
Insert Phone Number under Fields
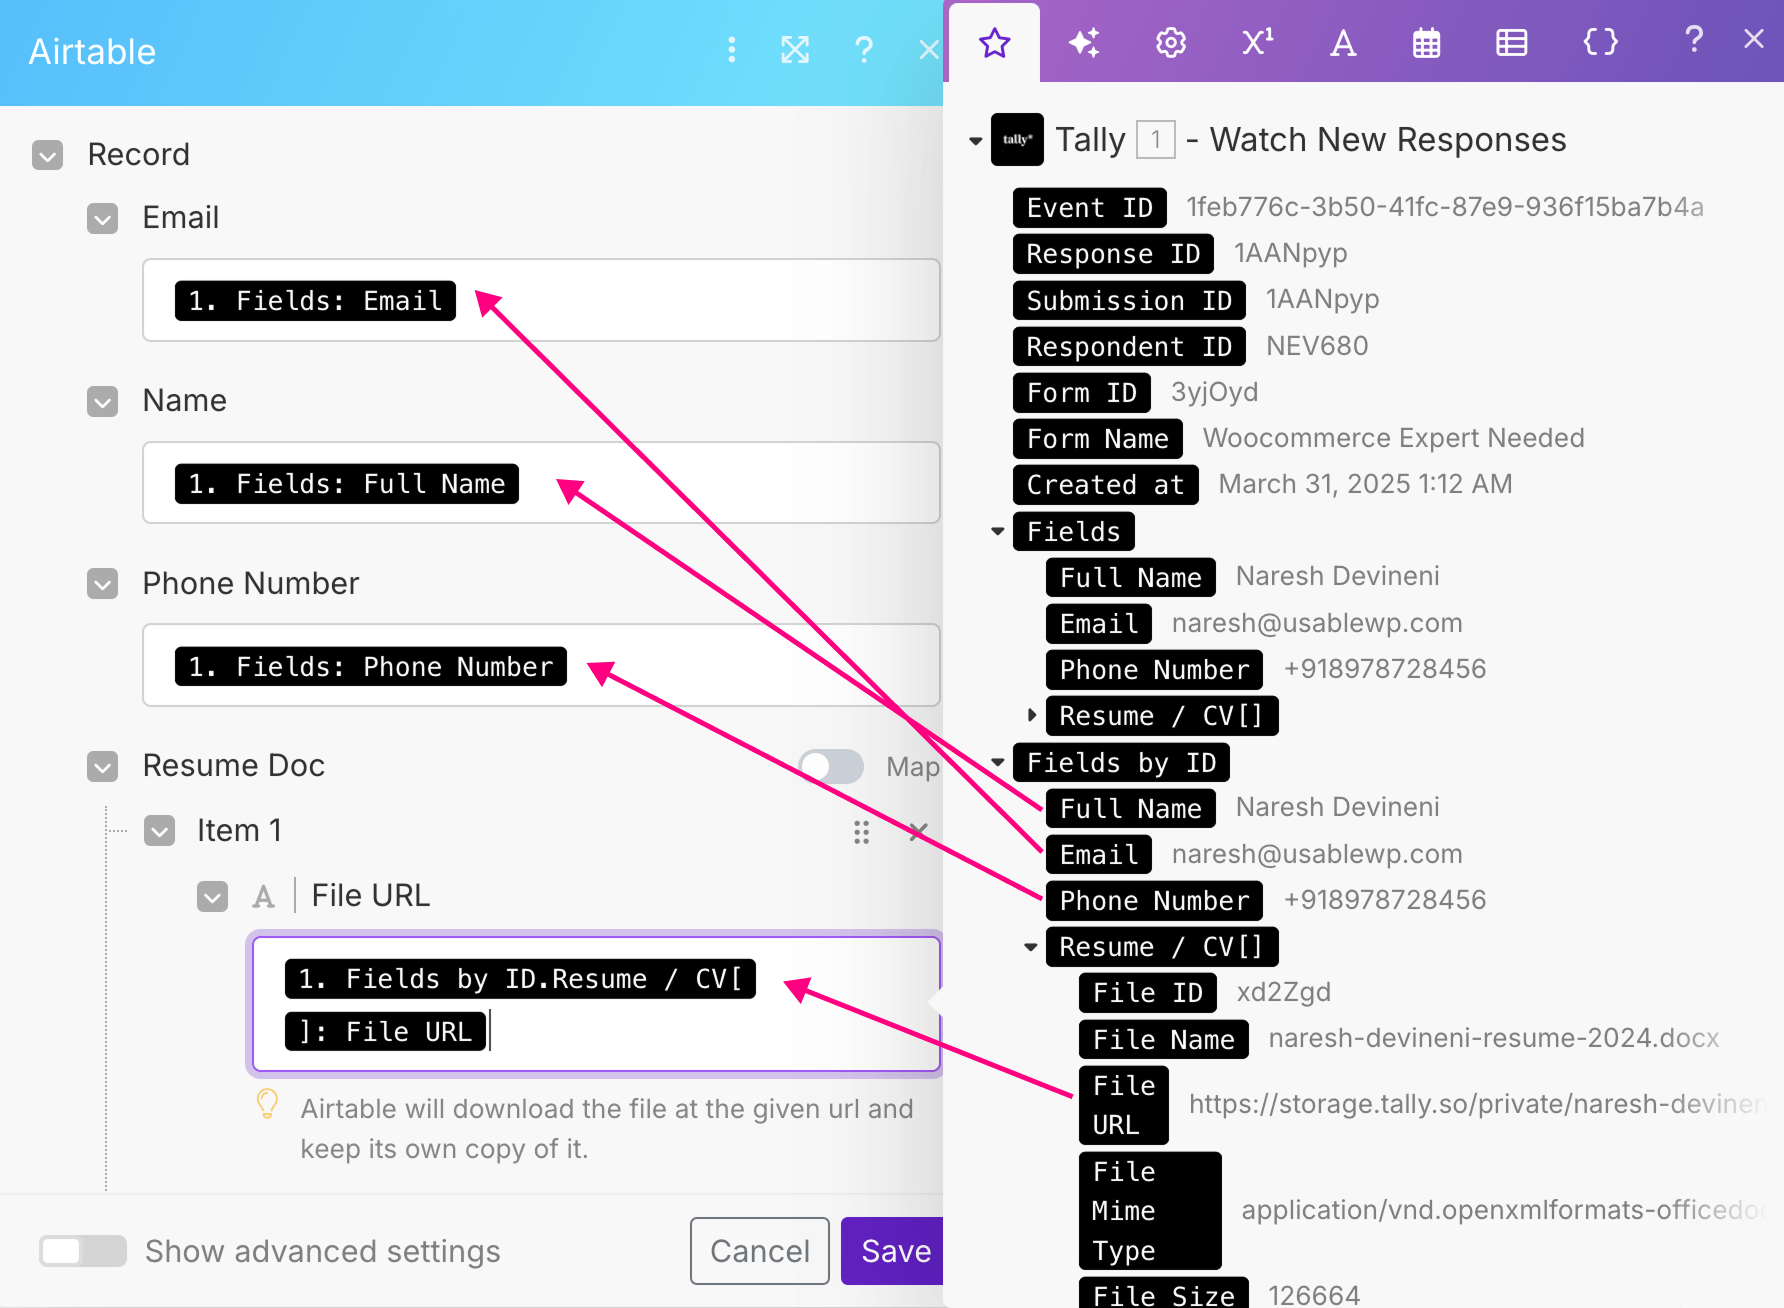[1154, 670]
